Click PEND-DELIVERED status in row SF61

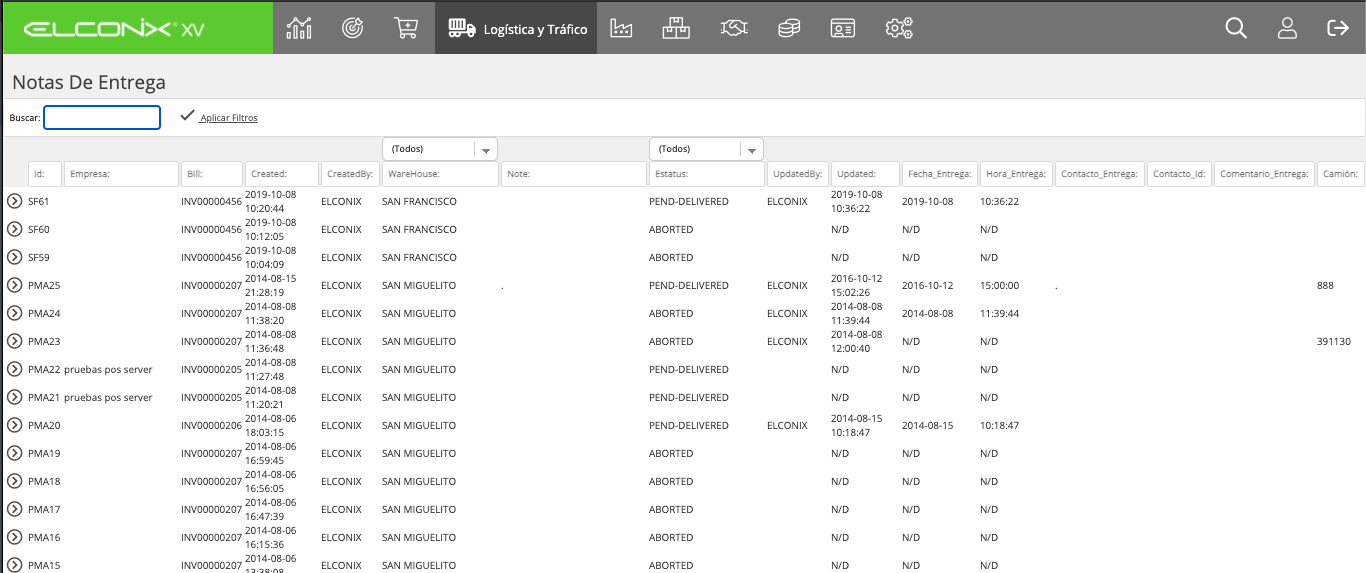coord(689,201)
